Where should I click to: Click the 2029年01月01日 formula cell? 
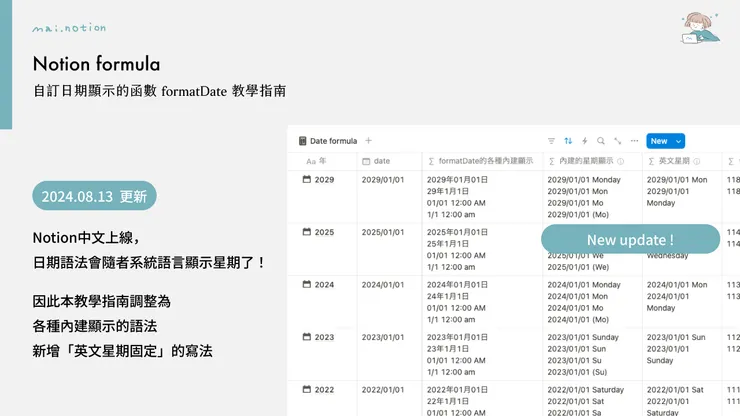482,197
